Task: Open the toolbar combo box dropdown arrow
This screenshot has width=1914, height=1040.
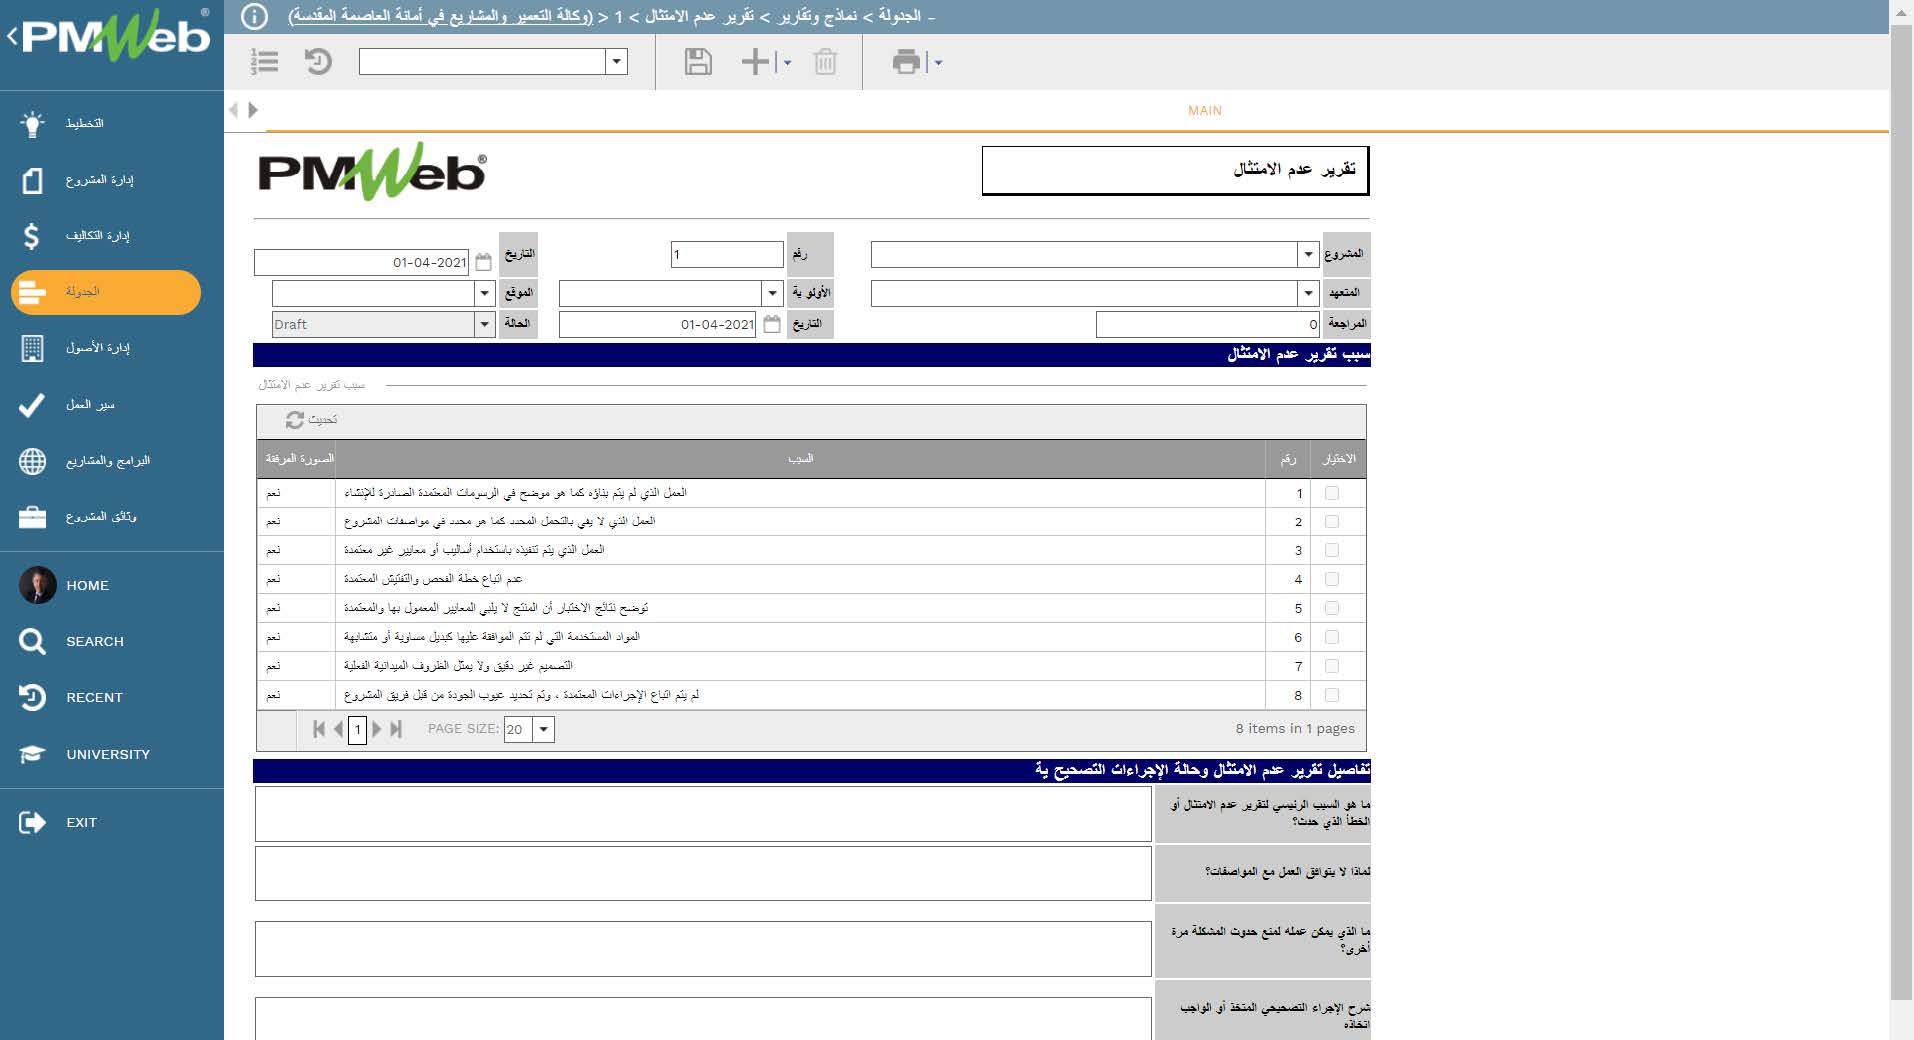Action: point(617,62)
